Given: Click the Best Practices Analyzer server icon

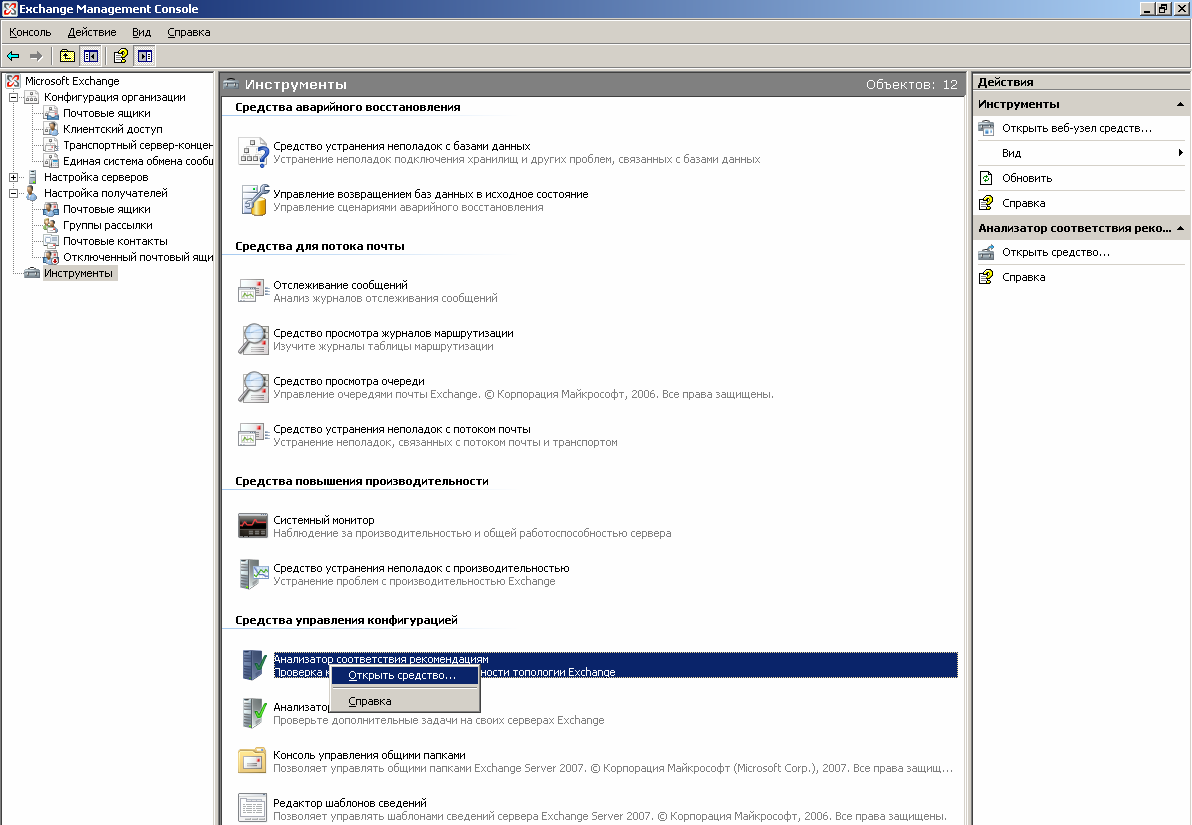Looking at the screenshot, I should click(x=253, y=665).
